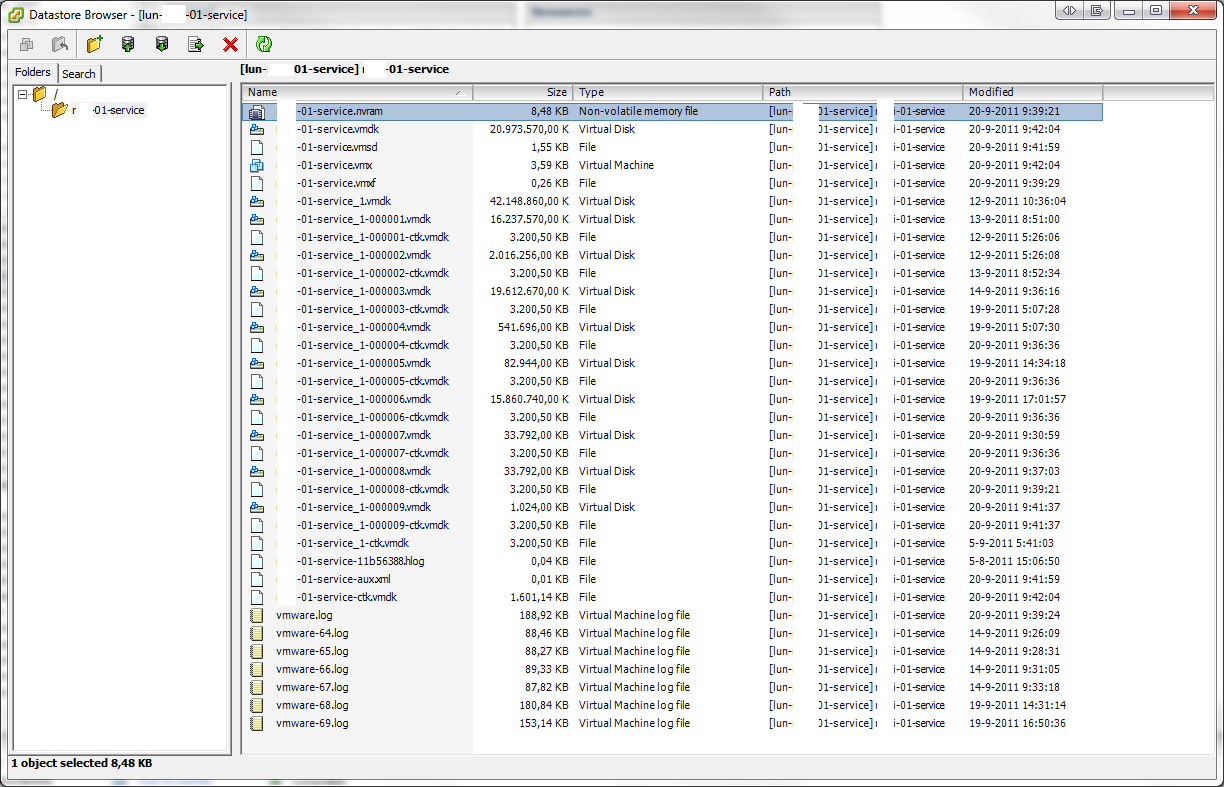Click the nvram file icon on the highlighted row
1224x787 pixels.
tap(257, 111)
